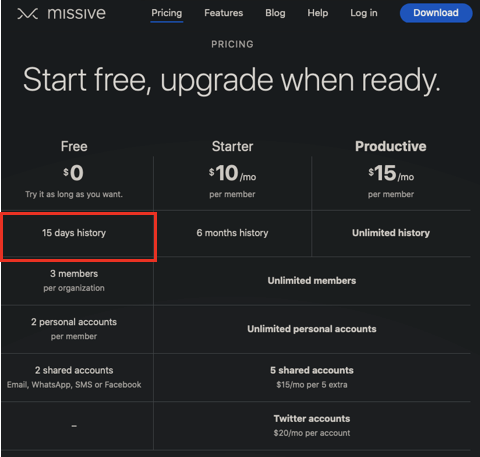Click 'per member' under Starter price
Image resolution: width=480 pixels, height=457 pixels.
(232, 194)
